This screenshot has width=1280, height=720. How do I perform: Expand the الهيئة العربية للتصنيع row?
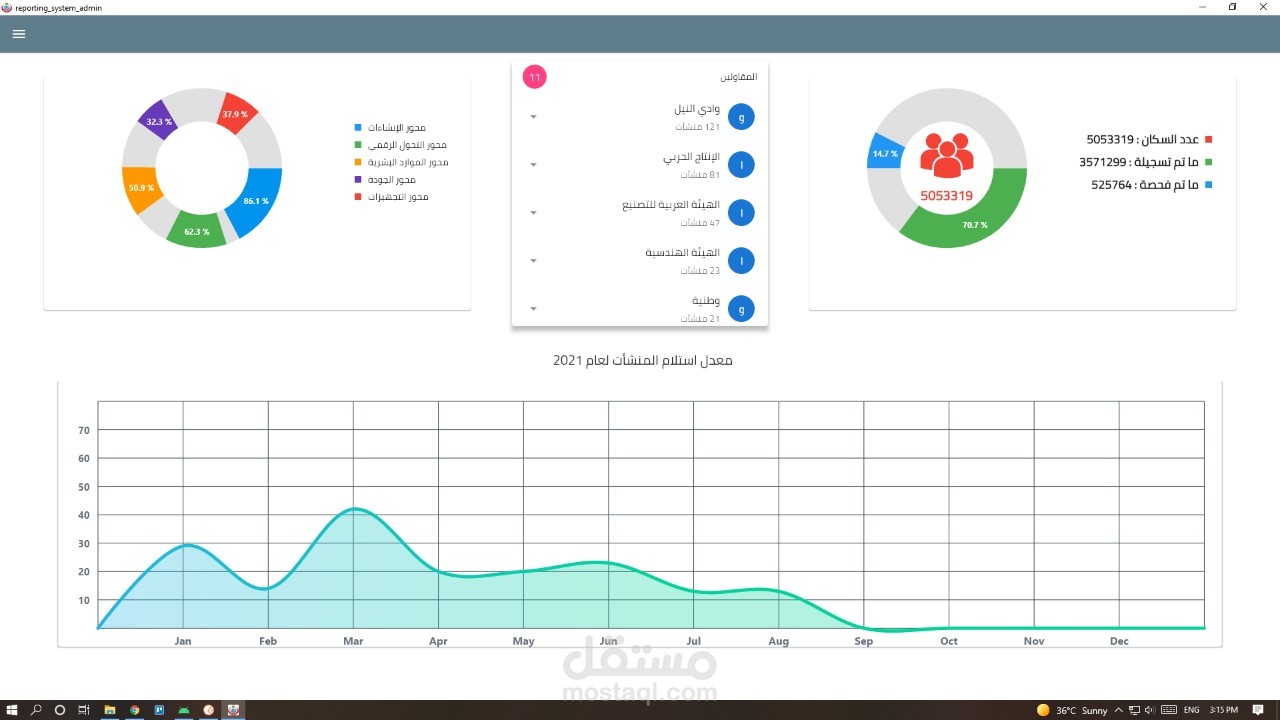533,213
